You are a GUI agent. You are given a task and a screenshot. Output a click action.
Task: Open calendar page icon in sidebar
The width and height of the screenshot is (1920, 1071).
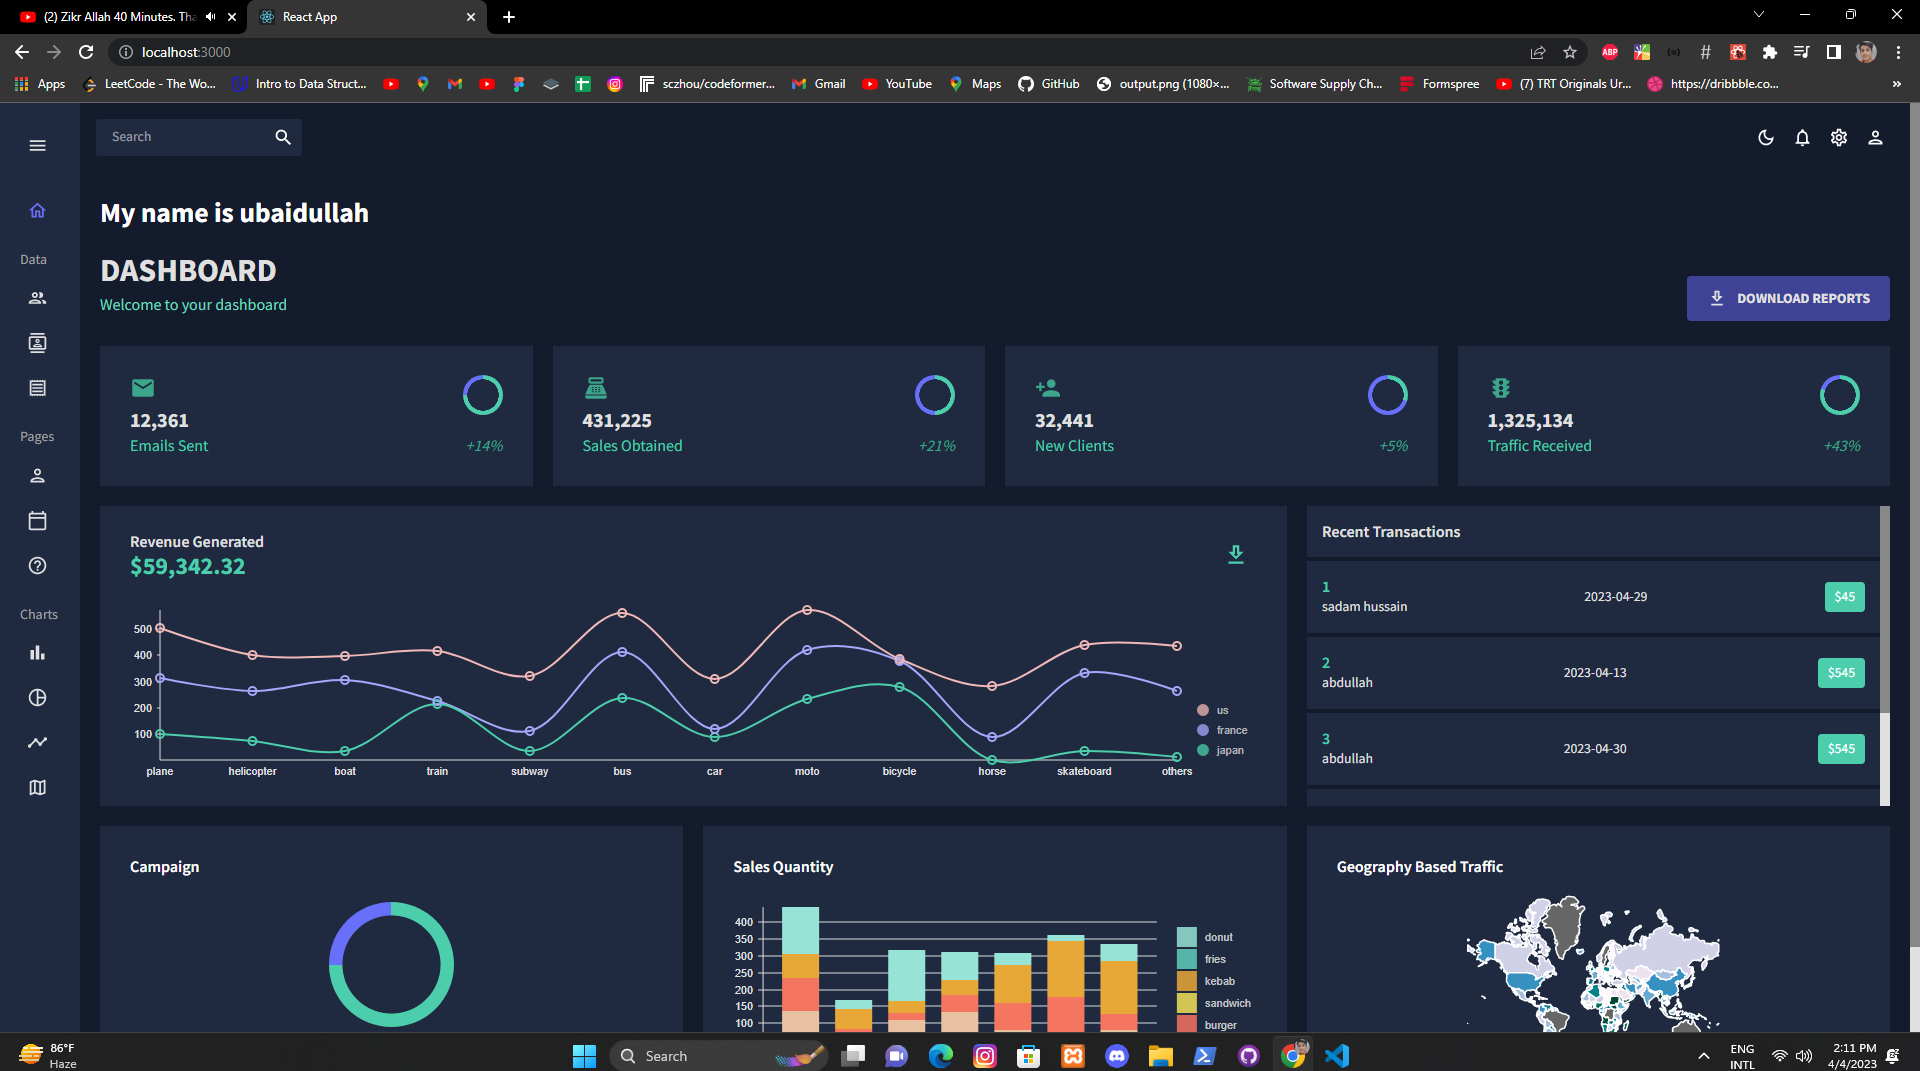coord(38,521)
